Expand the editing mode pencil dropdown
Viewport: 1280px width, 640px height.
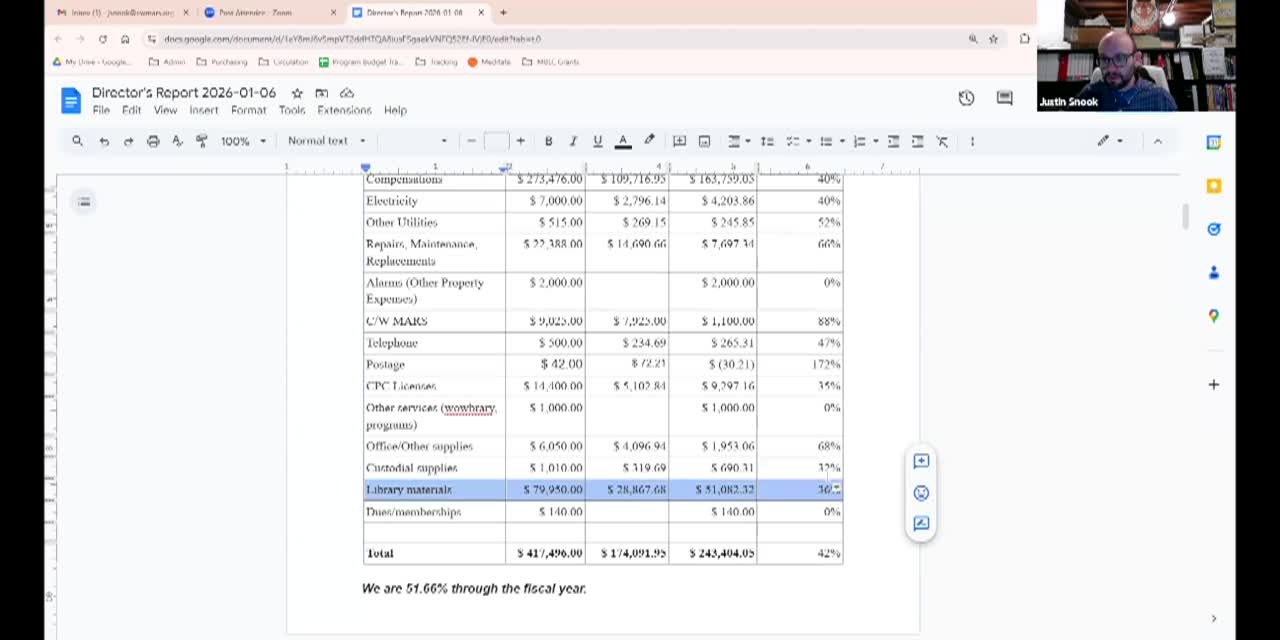1109,141
